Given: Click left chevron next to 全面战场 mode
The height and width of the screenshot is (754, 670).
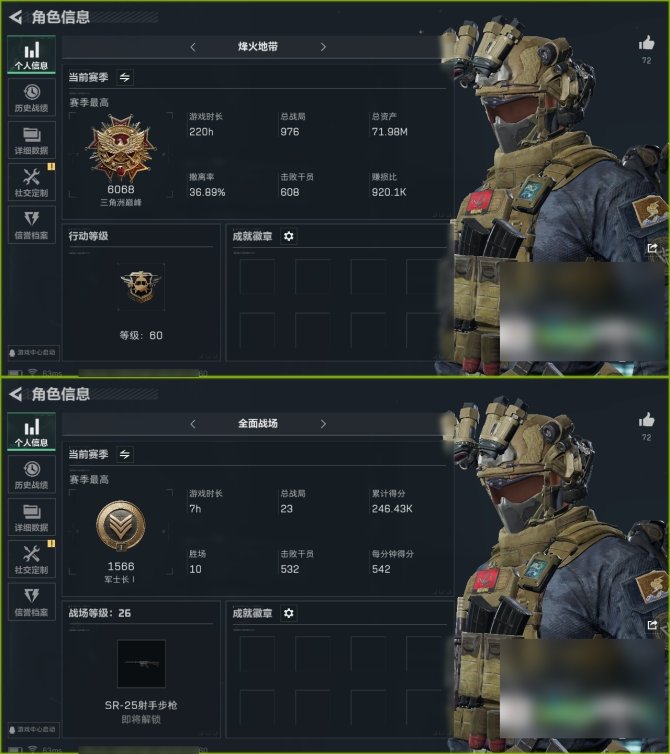Looking at the screenshot, I should [193, 424].
